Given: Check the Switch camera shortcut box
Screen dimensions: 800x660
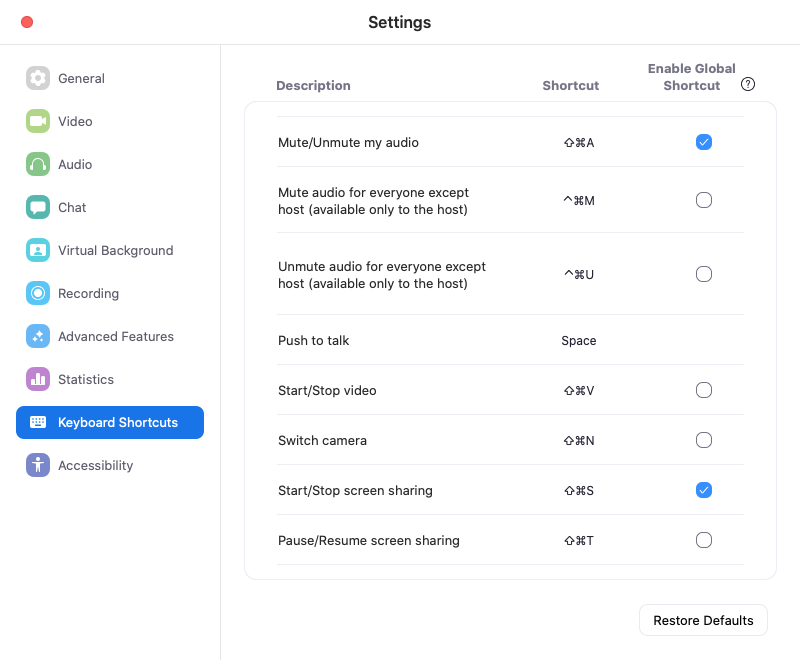Looking at the screenshot, I should click(704, 440).
